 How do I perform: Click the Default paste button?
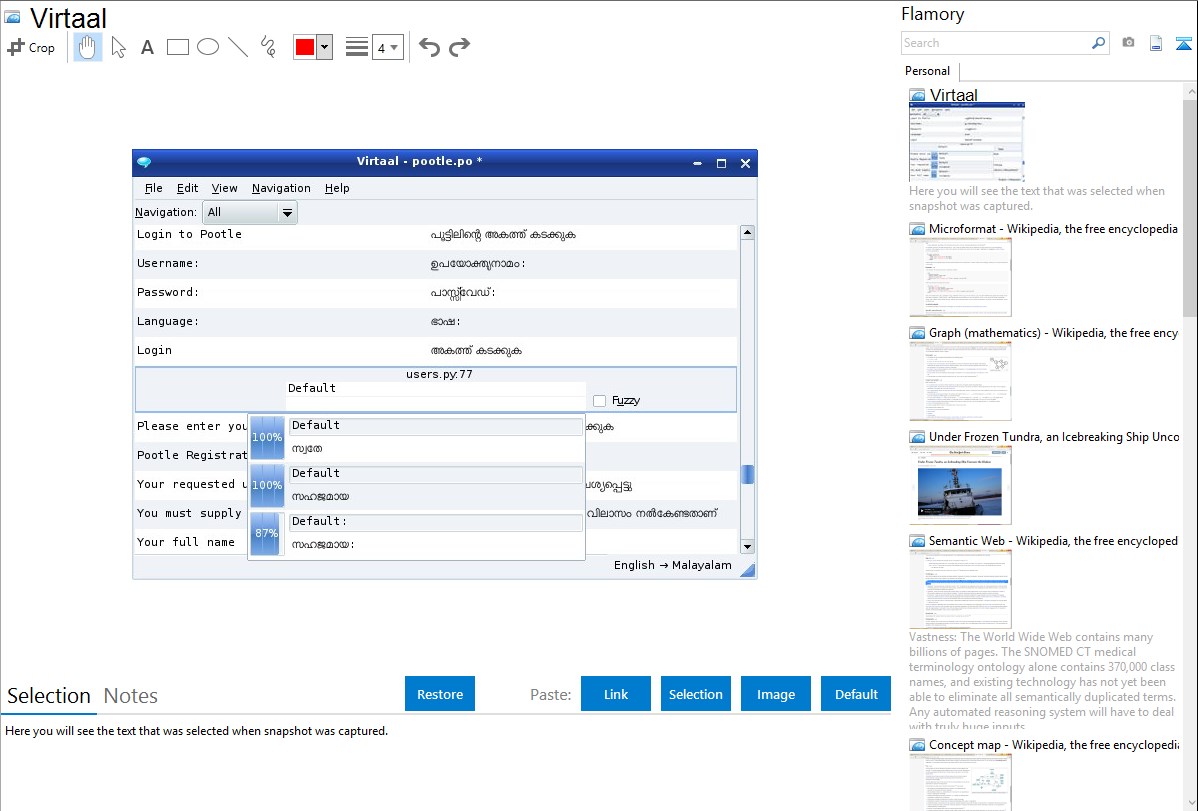(x=856, y=694)
